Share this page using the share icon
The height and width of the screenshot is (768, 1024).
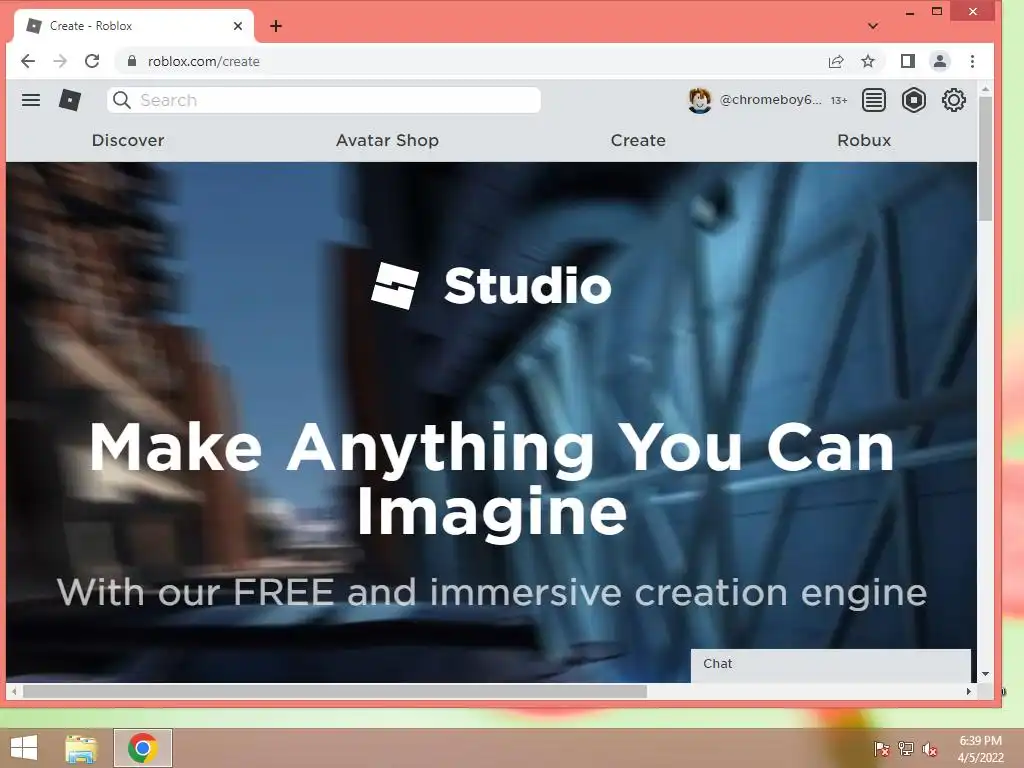pos(836,61)
